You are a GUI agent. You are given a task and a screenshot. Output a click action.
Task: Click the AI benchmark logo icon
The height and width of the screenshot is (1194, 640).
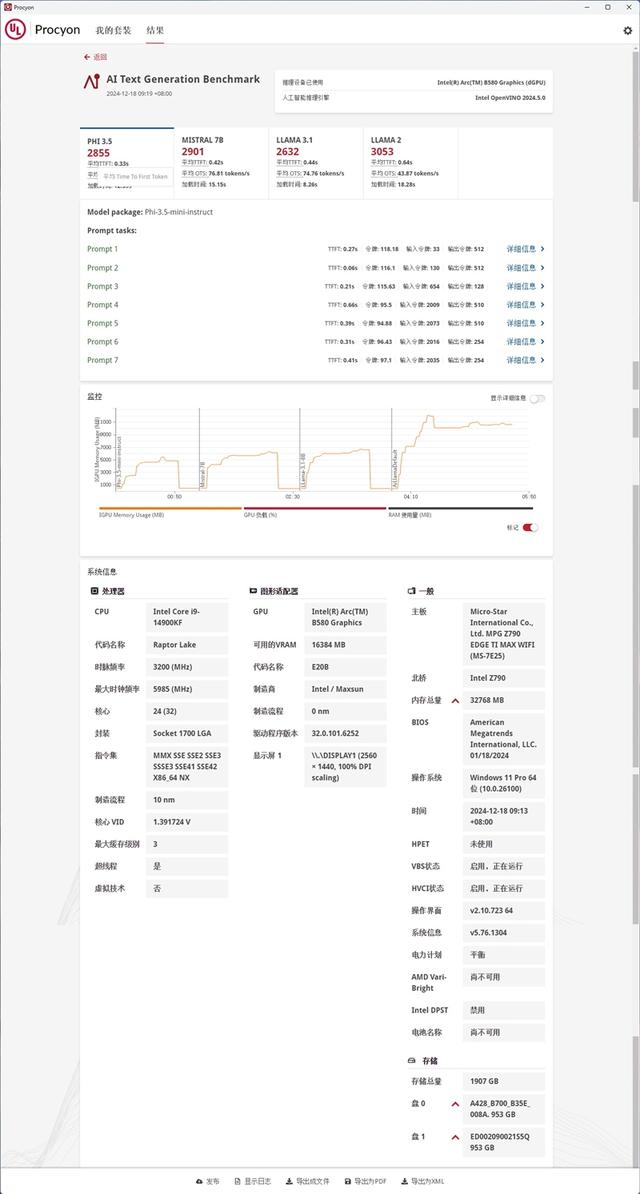coord(91,81)
